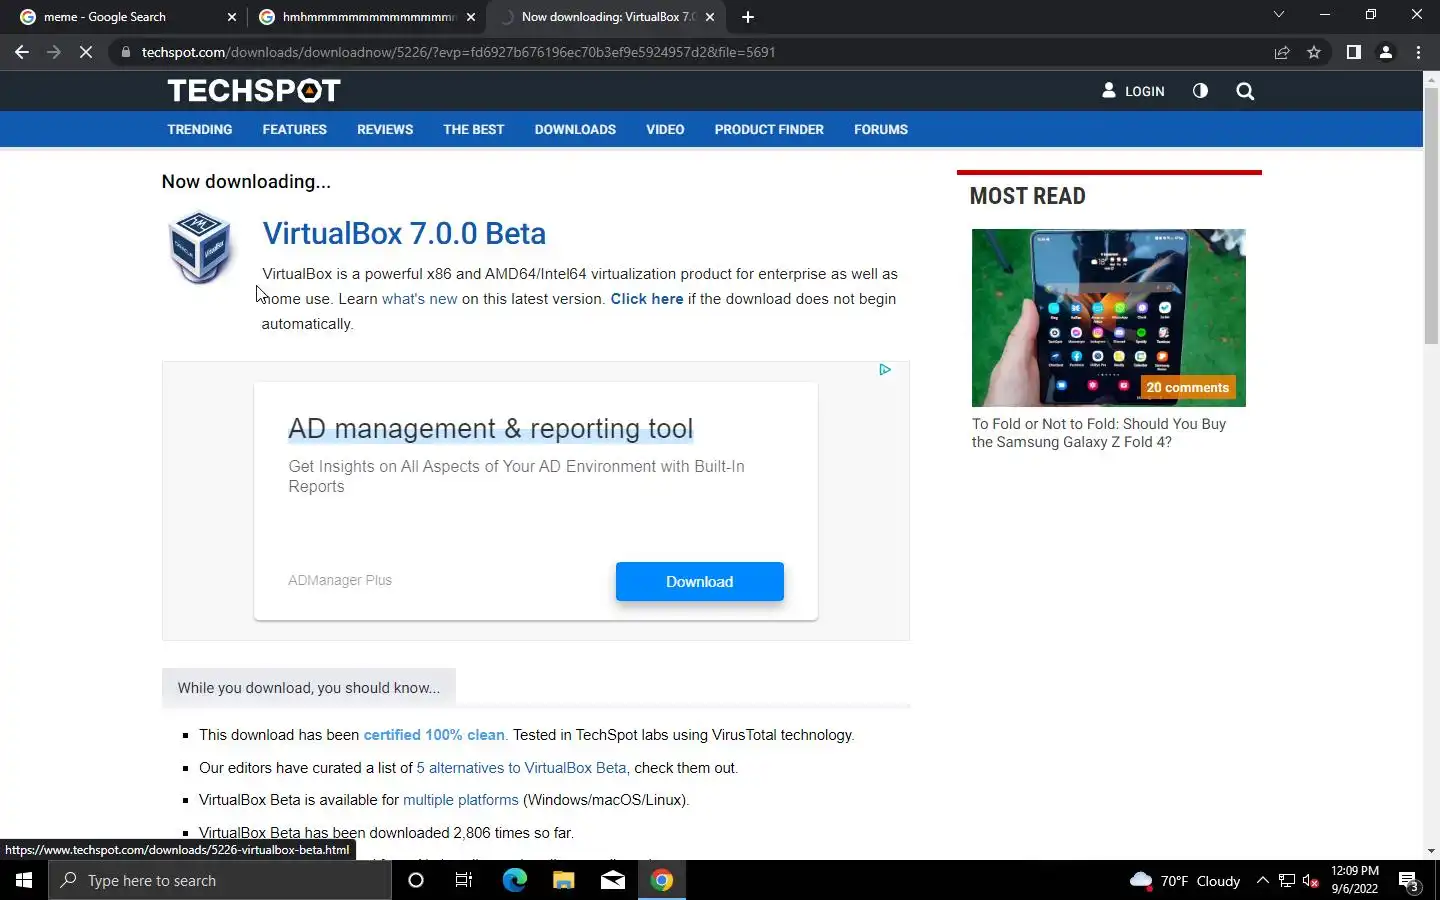This screenshot has height=900, width=1440.
Task: Open the Mail app from the taskbar
Action: click(x=612, y=880)
